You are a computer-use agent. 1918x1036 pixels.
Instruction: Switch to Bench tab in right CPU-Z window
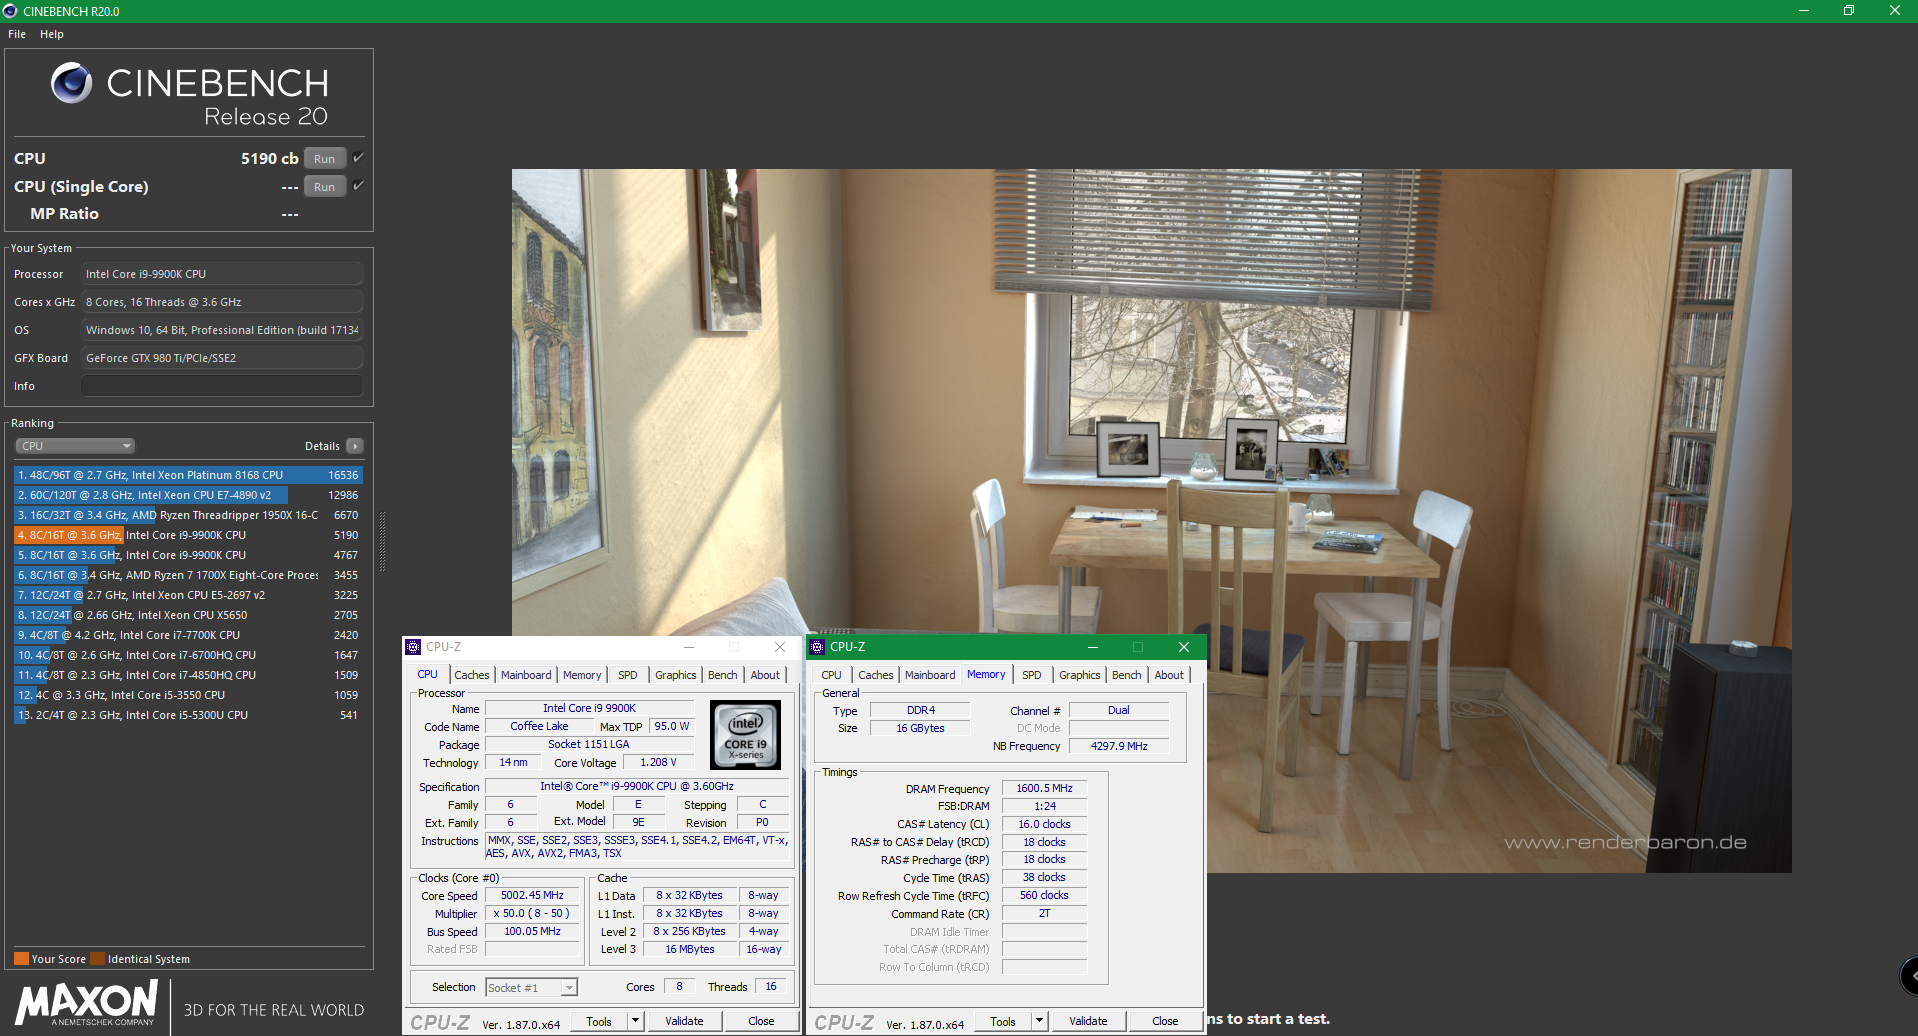1127,675
